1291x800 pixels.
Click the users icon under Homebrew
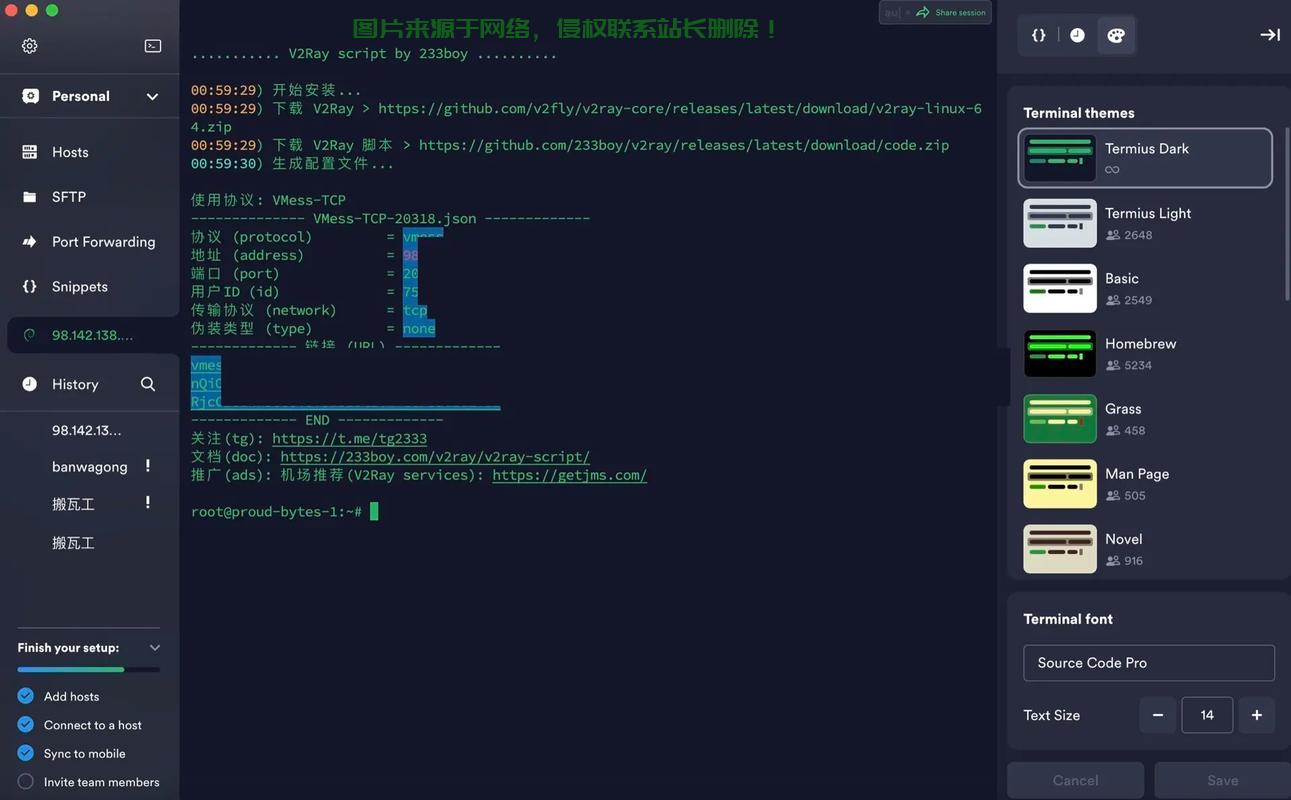click(x=1113, y=365)
